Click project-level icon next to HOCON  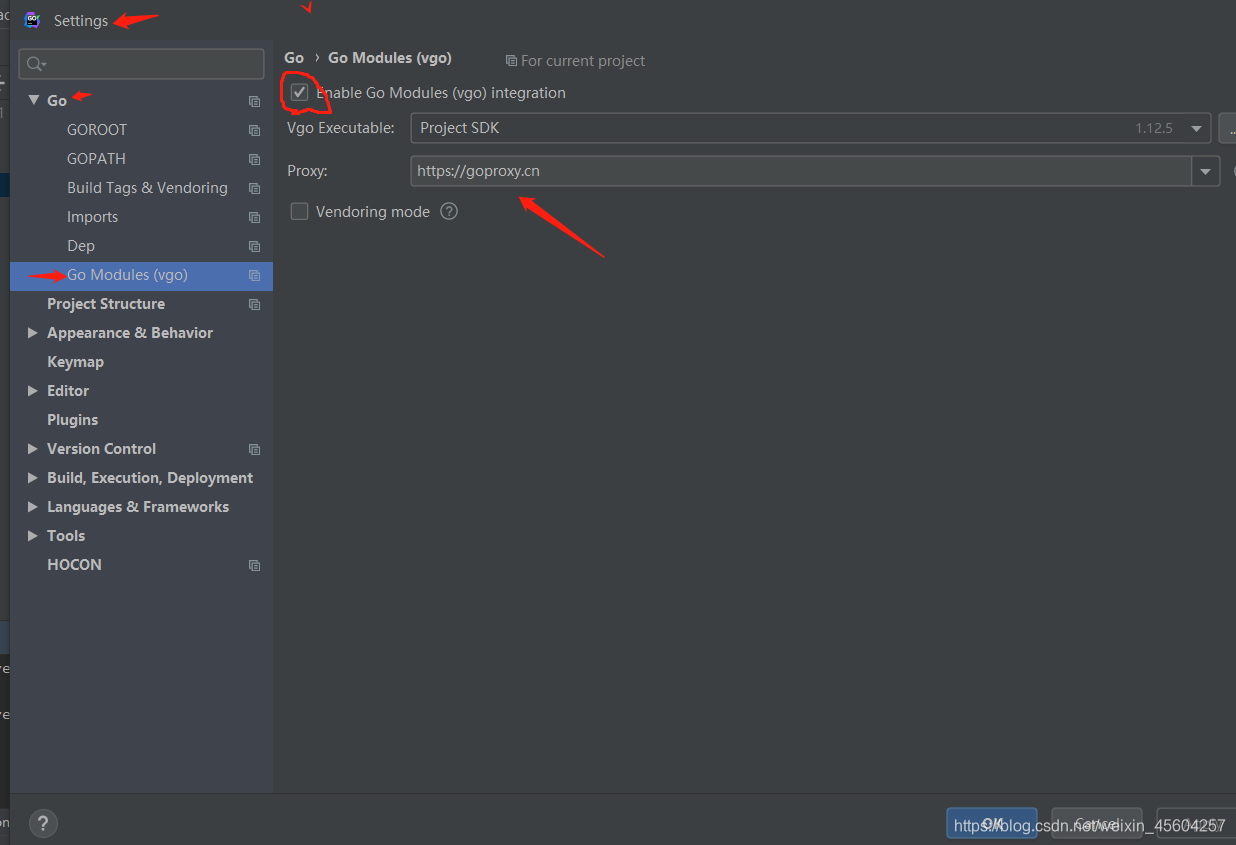(254, 565)
